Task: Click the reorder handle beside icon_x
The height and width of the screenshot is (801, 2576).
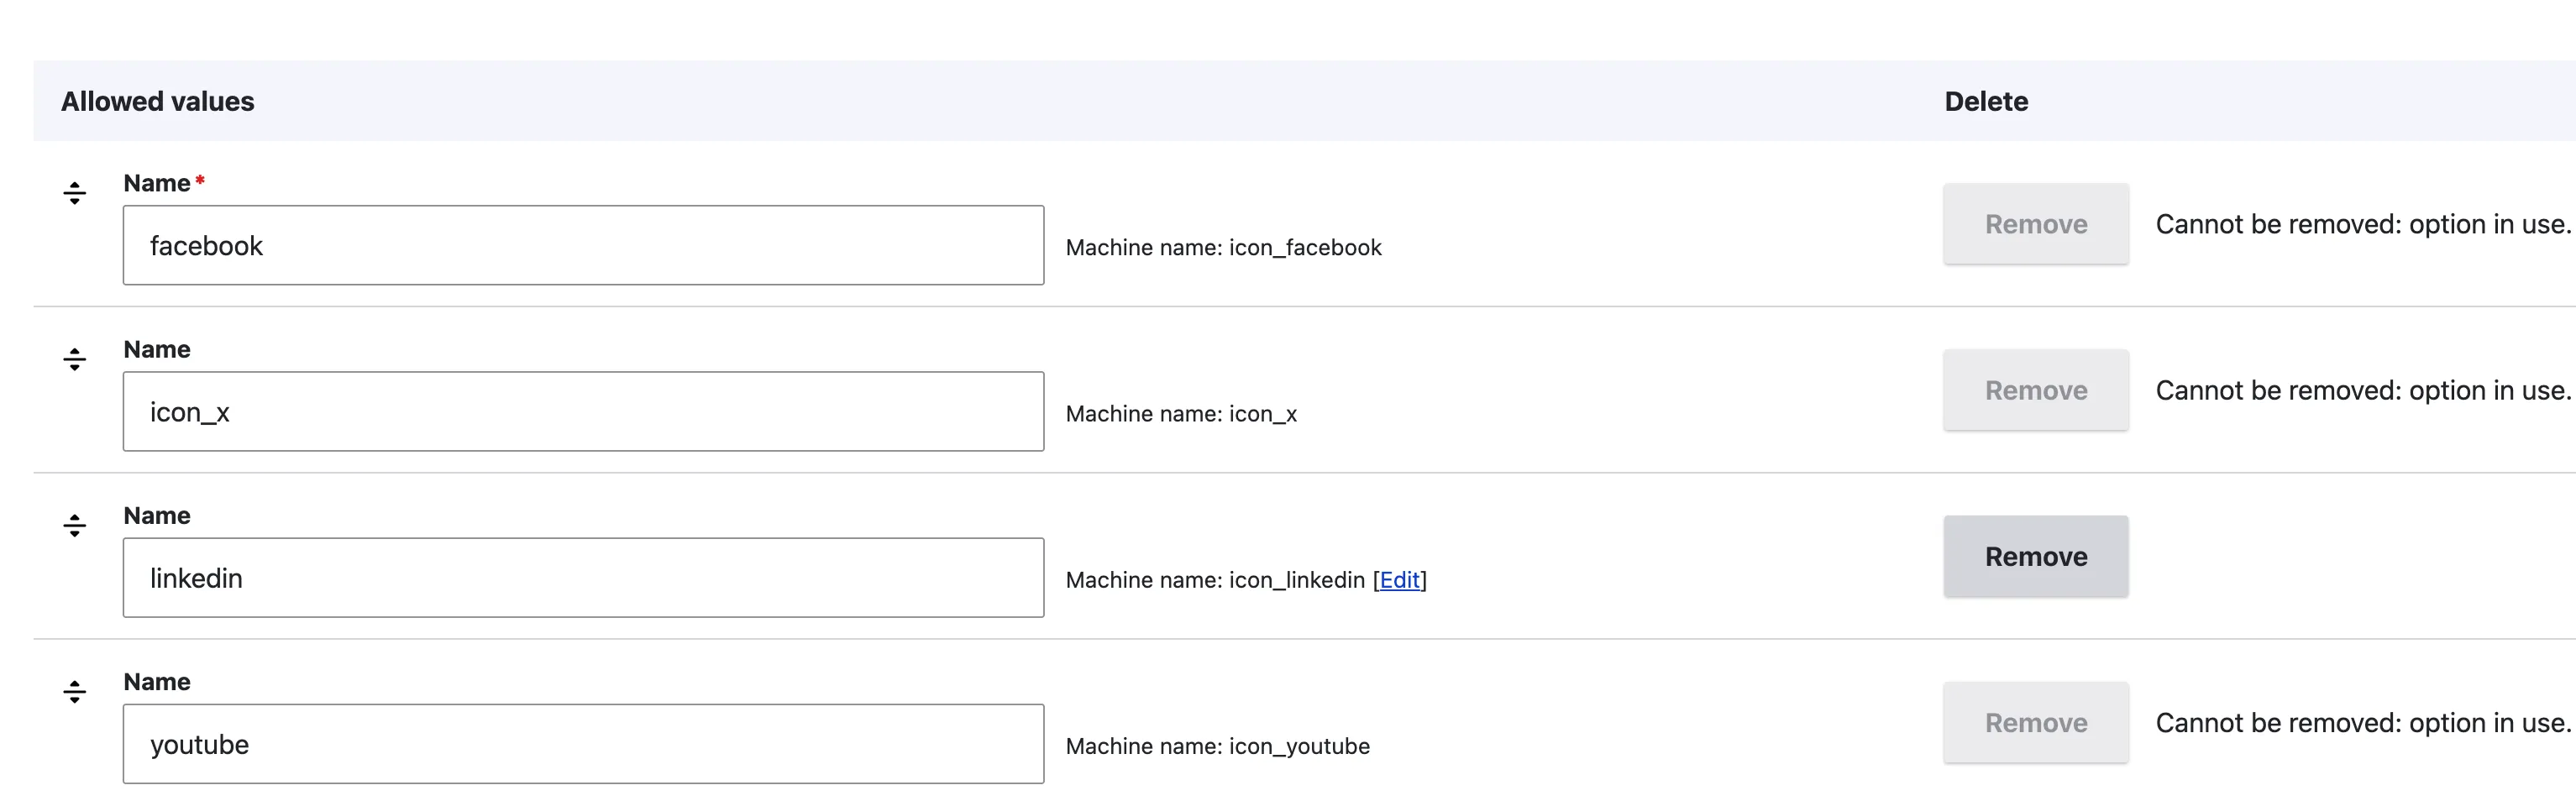Action: pyautogui.click(x=75, y=359)
